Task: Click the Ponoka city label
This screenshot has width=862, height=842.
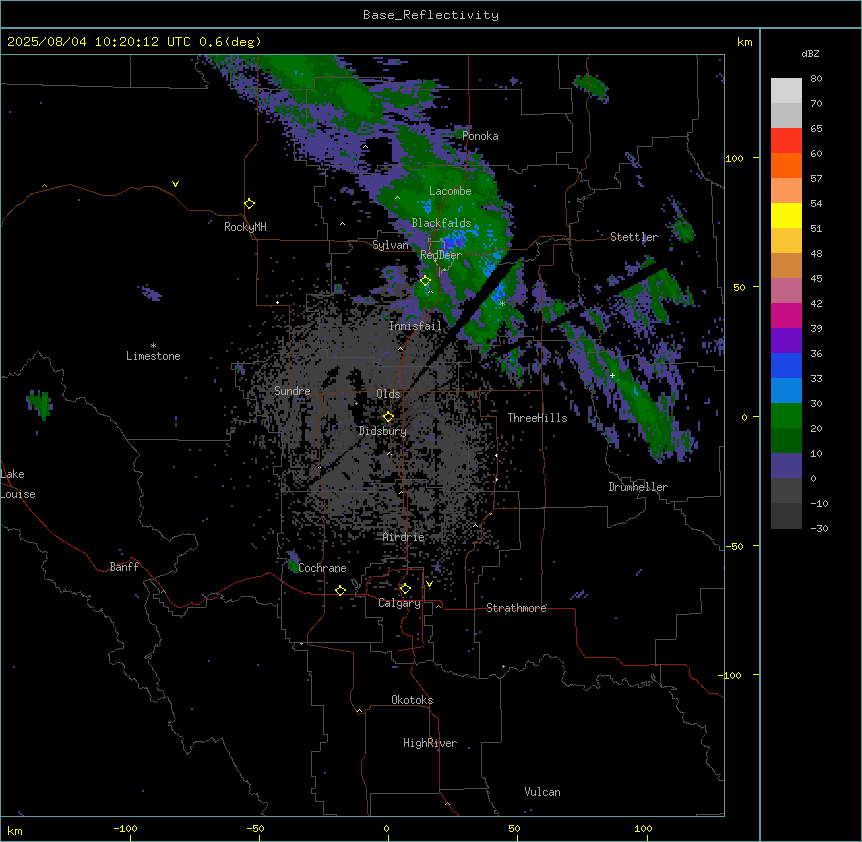Action: point(480,136)
